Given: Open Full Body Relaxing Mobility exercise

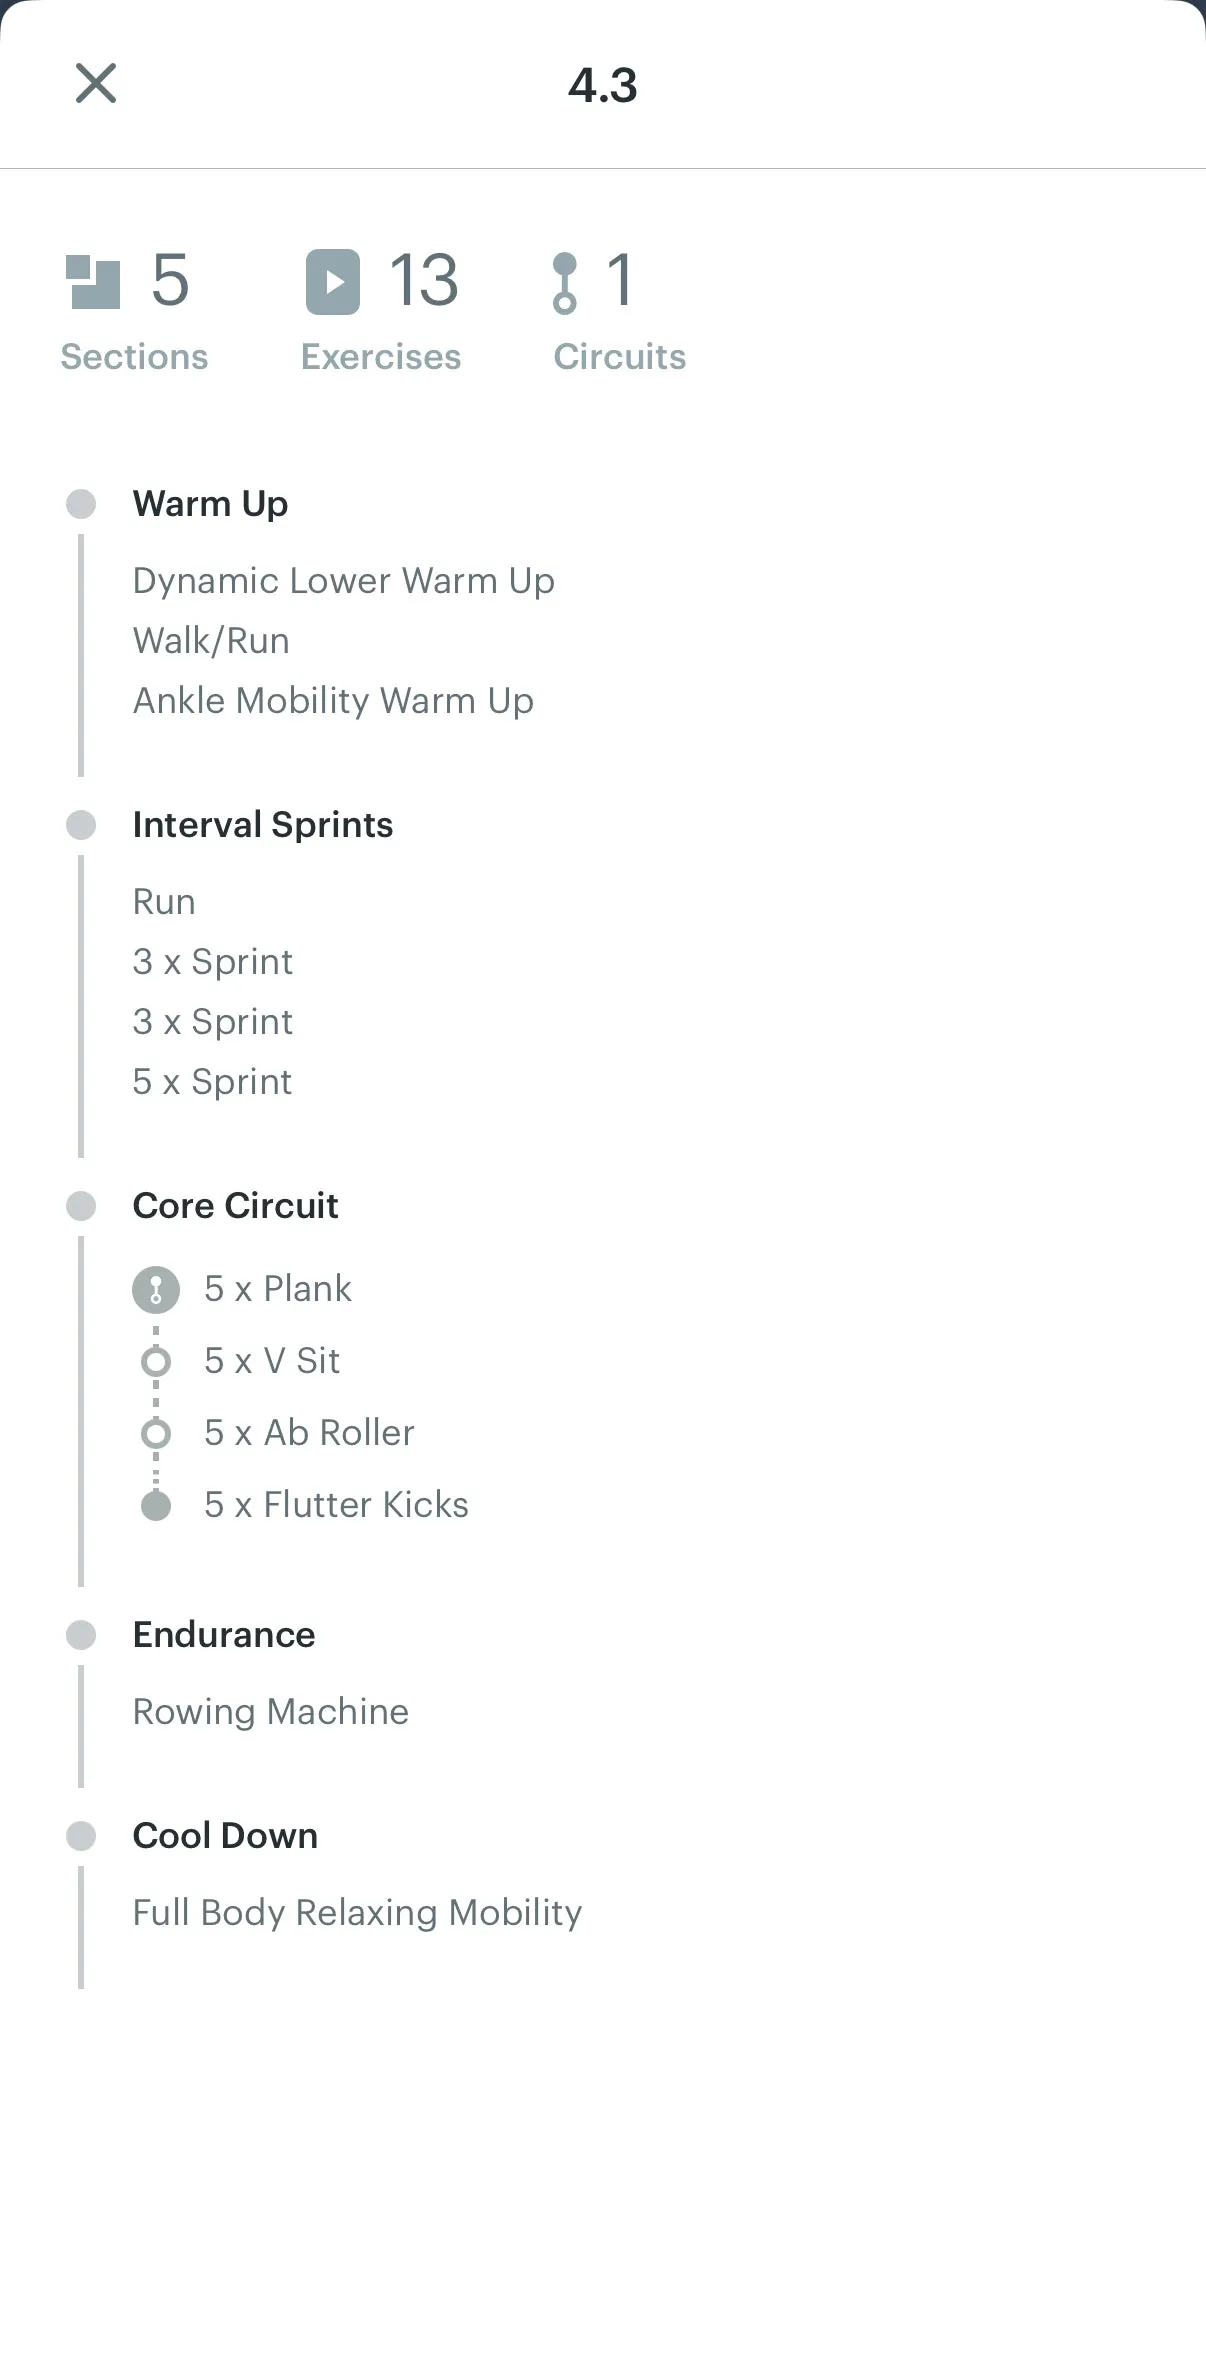Looking at the screenshot, I should [x=358, y=1913].
